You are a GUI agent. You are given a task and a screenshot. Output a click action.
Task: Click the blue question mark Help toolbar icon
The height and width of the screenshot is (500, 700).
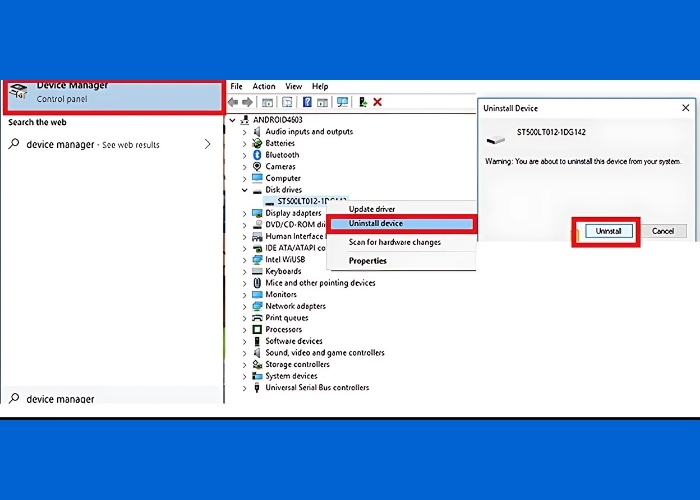pos(308,102)
